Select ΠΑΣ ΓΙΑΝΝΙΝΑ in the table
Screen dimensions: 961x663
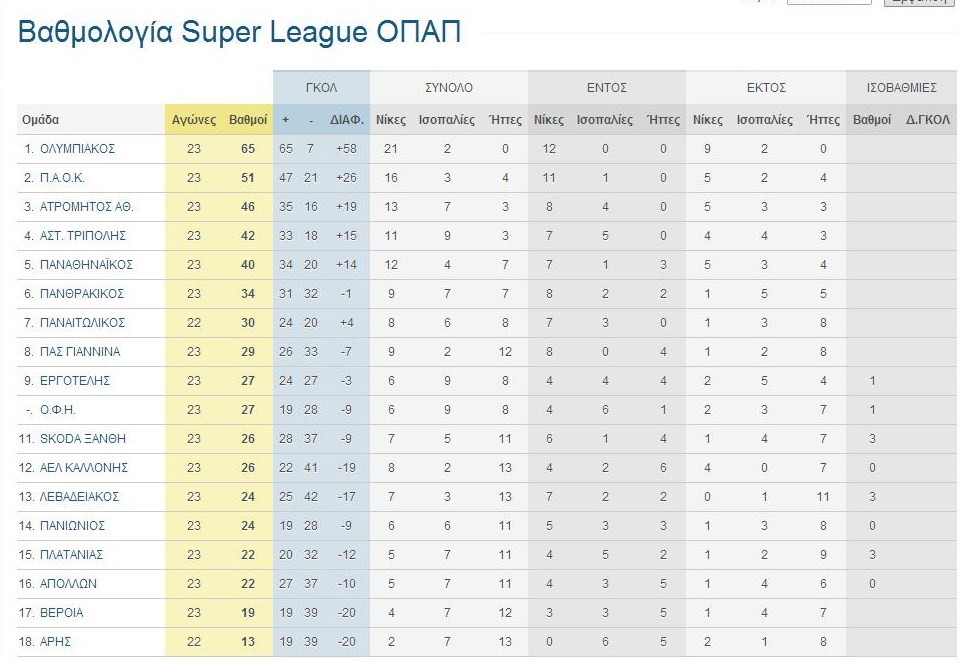click(x=80, y=352)
